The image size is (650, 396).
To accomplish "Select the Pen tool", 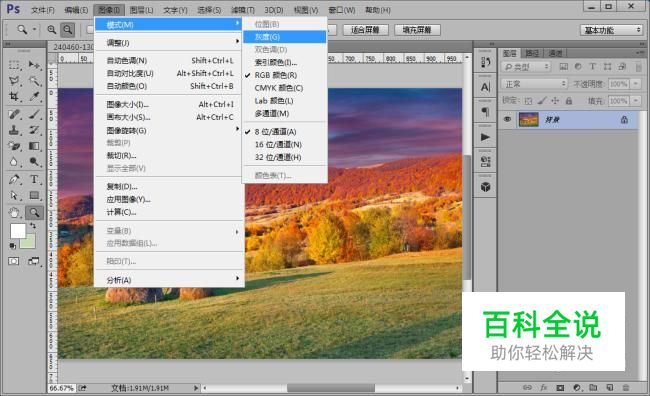I will click(14, 179).
